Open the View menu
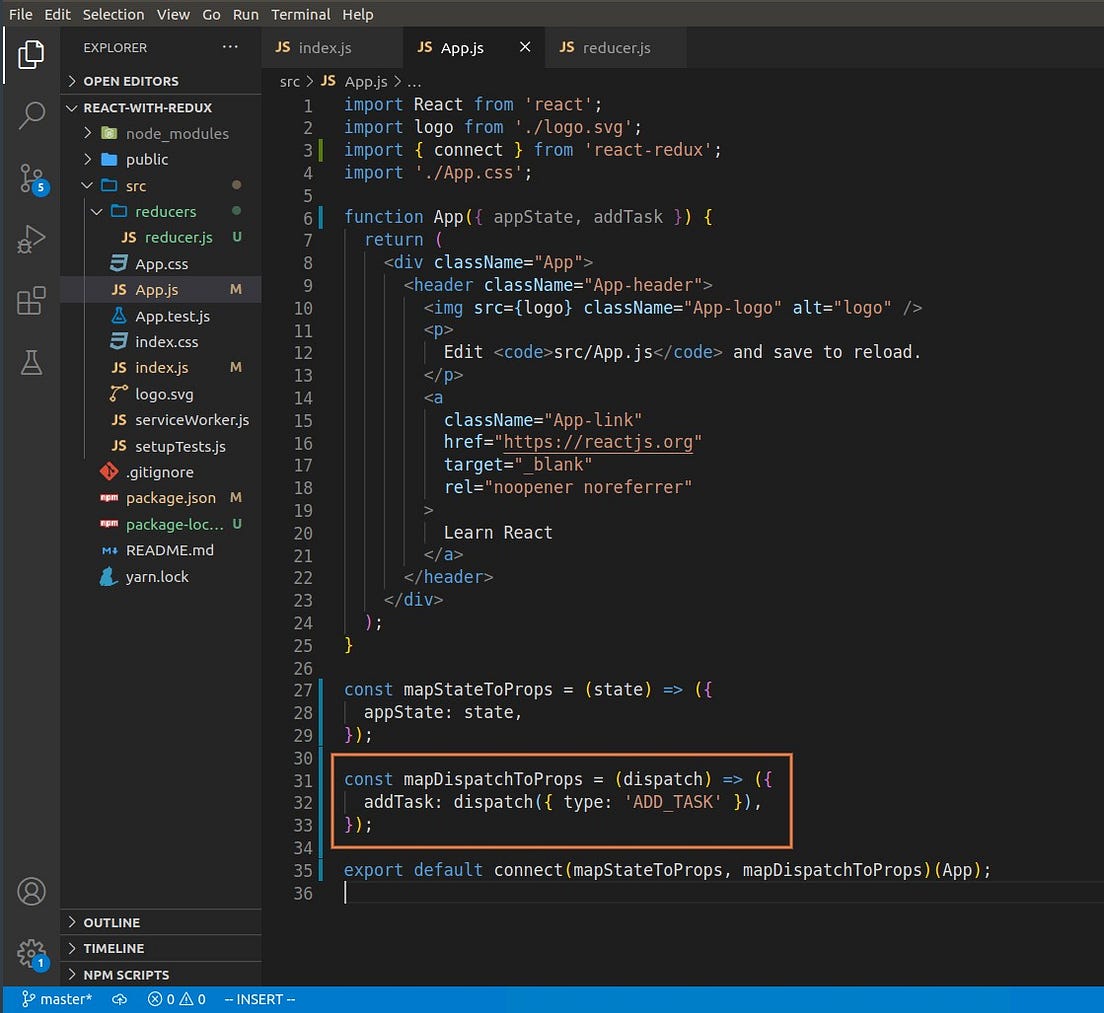The image size is (1104, 1013). [x=173, y=14]
